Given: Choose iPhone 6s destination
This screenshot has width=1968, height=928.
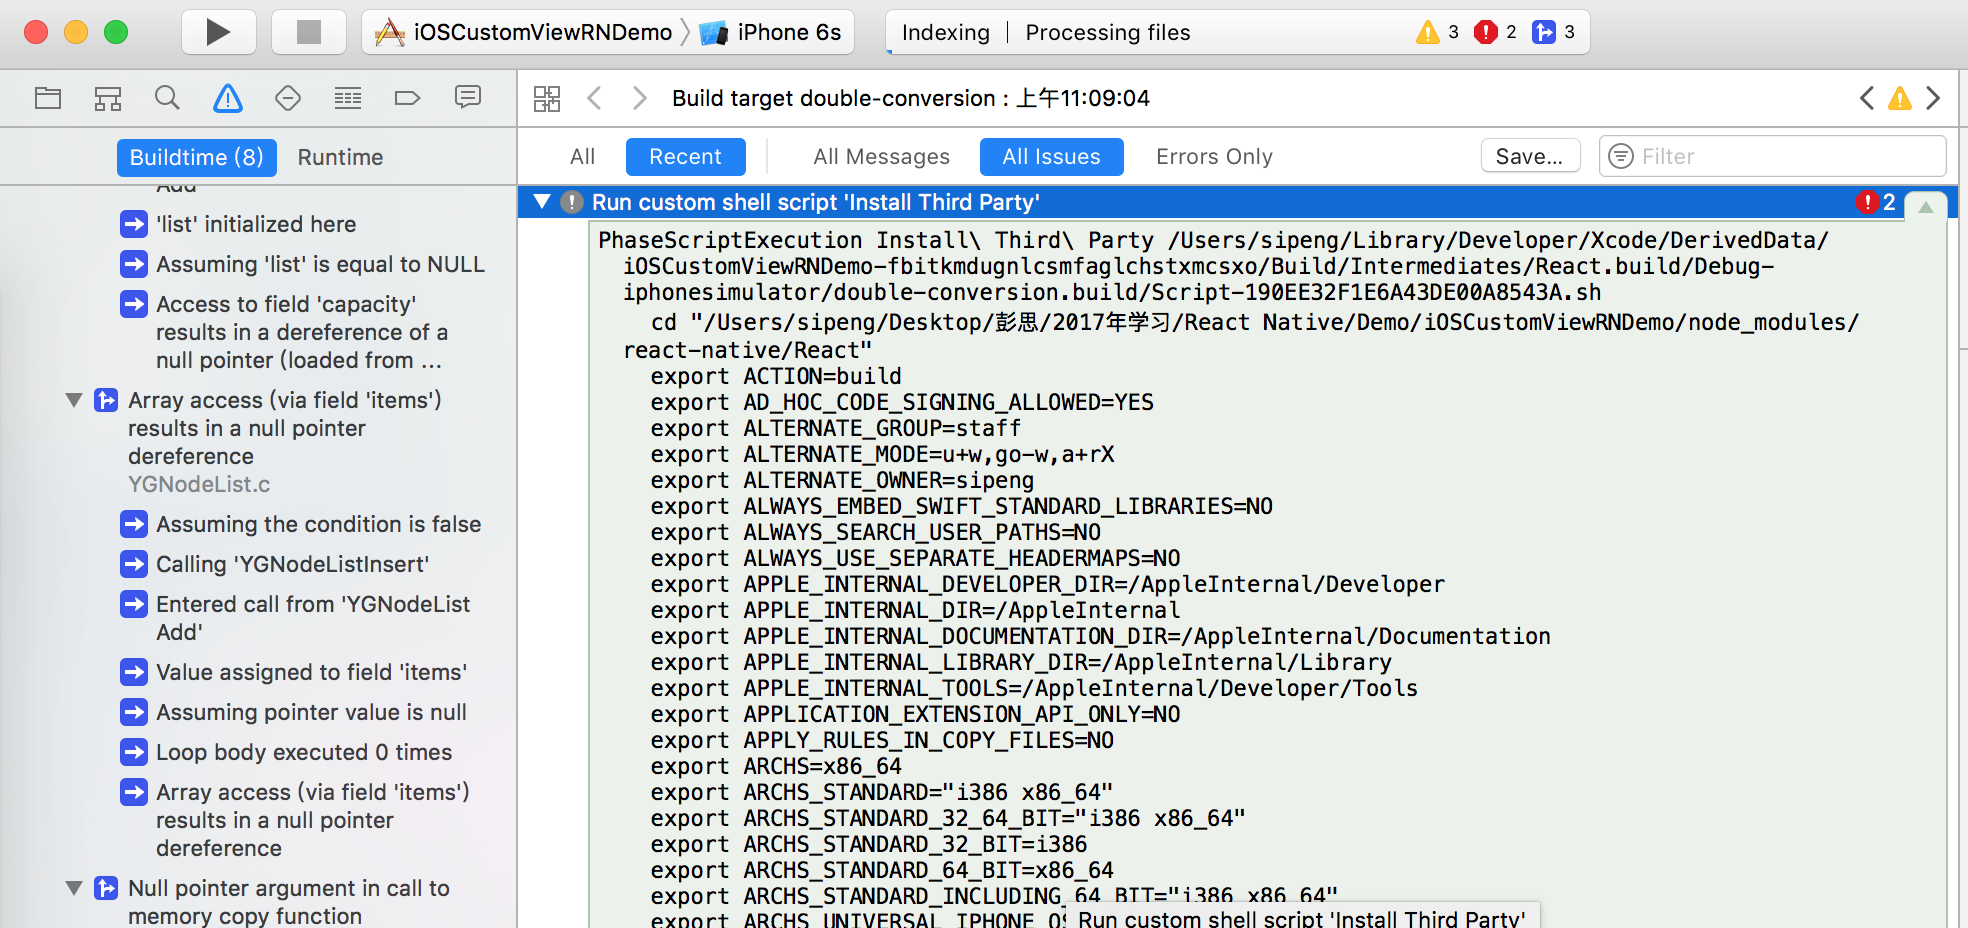Looking at the screenshot, I should pos(771,32).
